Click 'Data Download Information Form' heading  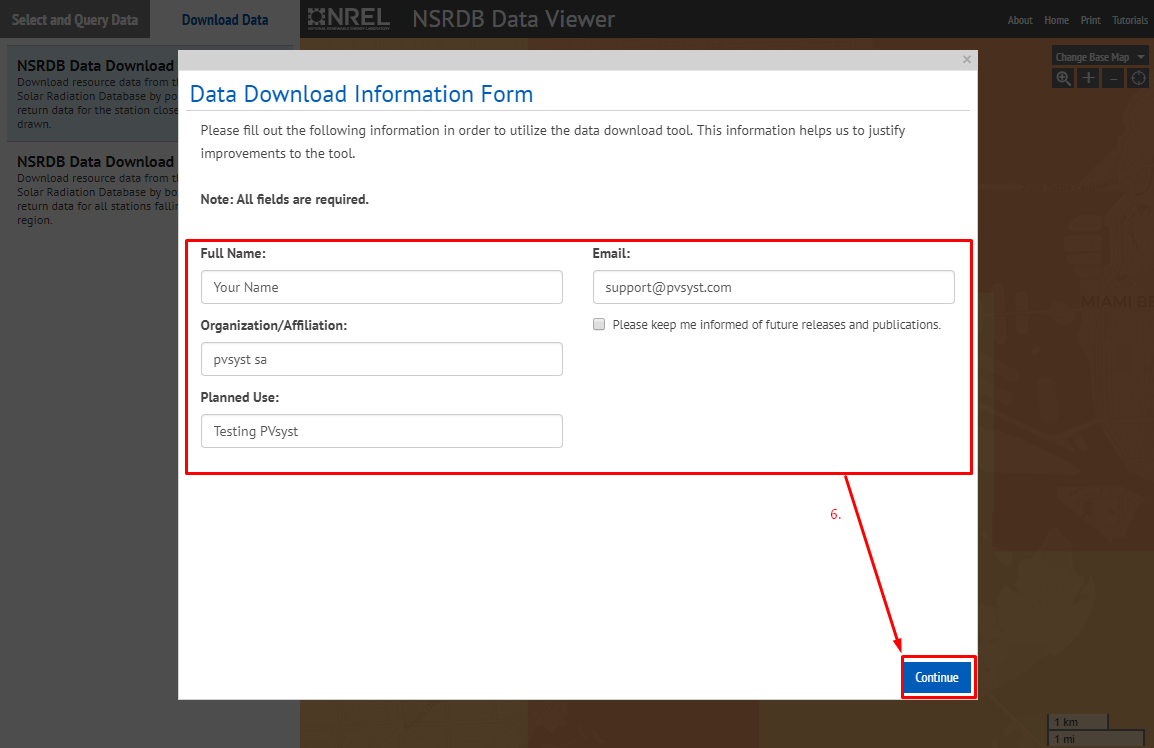pyautogui.click(x=361, y=94)
